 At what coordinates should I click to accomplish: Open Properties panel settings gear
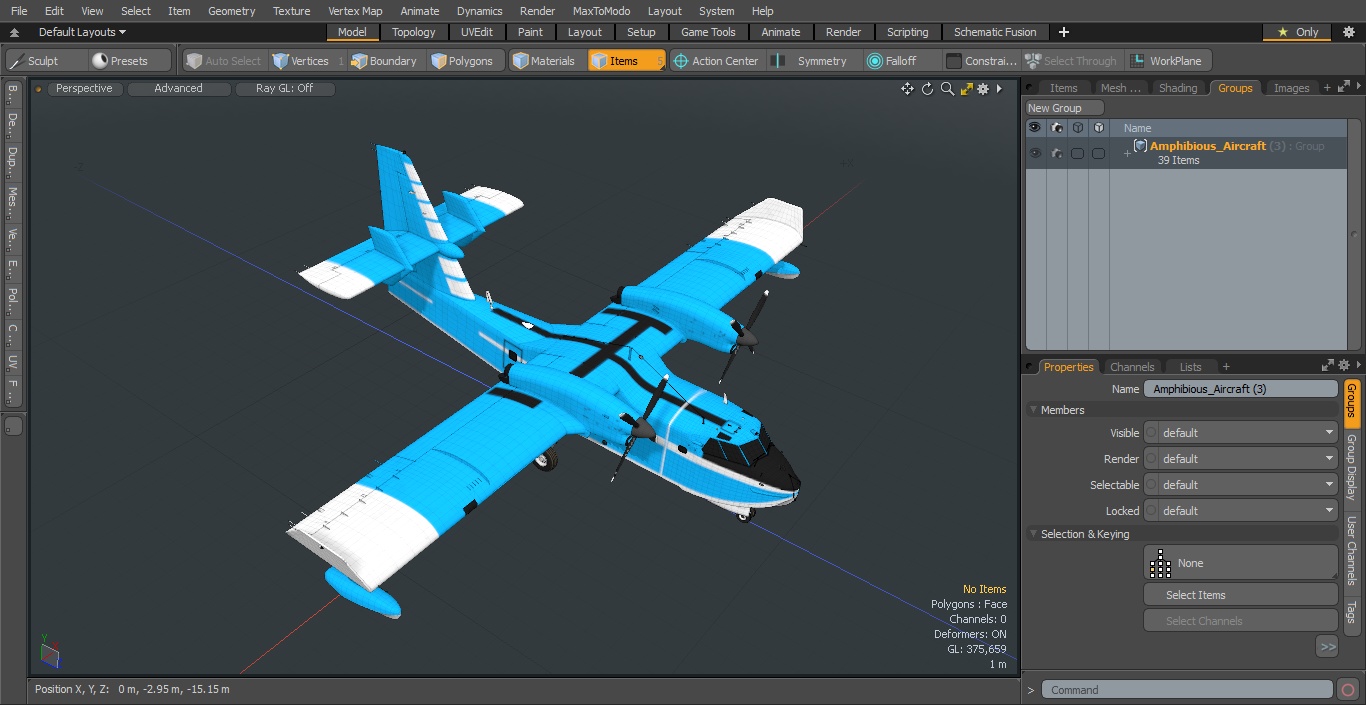(1344, 366)
